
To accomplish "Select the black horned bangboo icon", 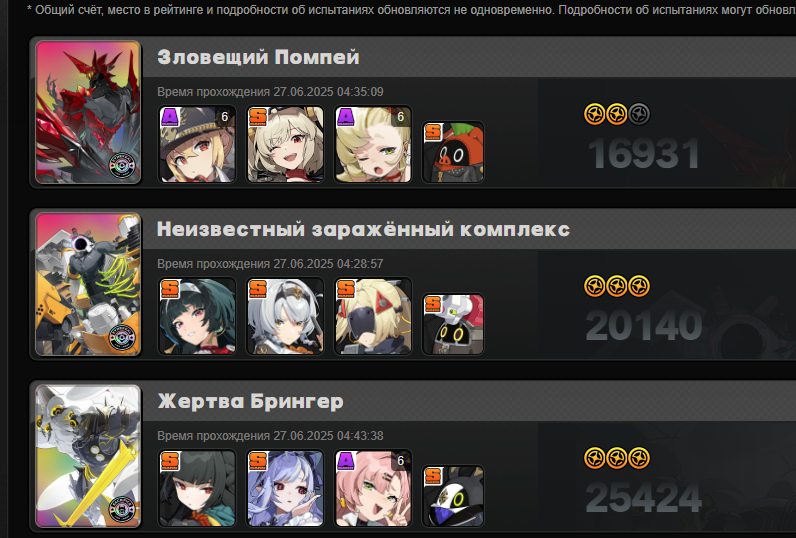I will point(453,496).
